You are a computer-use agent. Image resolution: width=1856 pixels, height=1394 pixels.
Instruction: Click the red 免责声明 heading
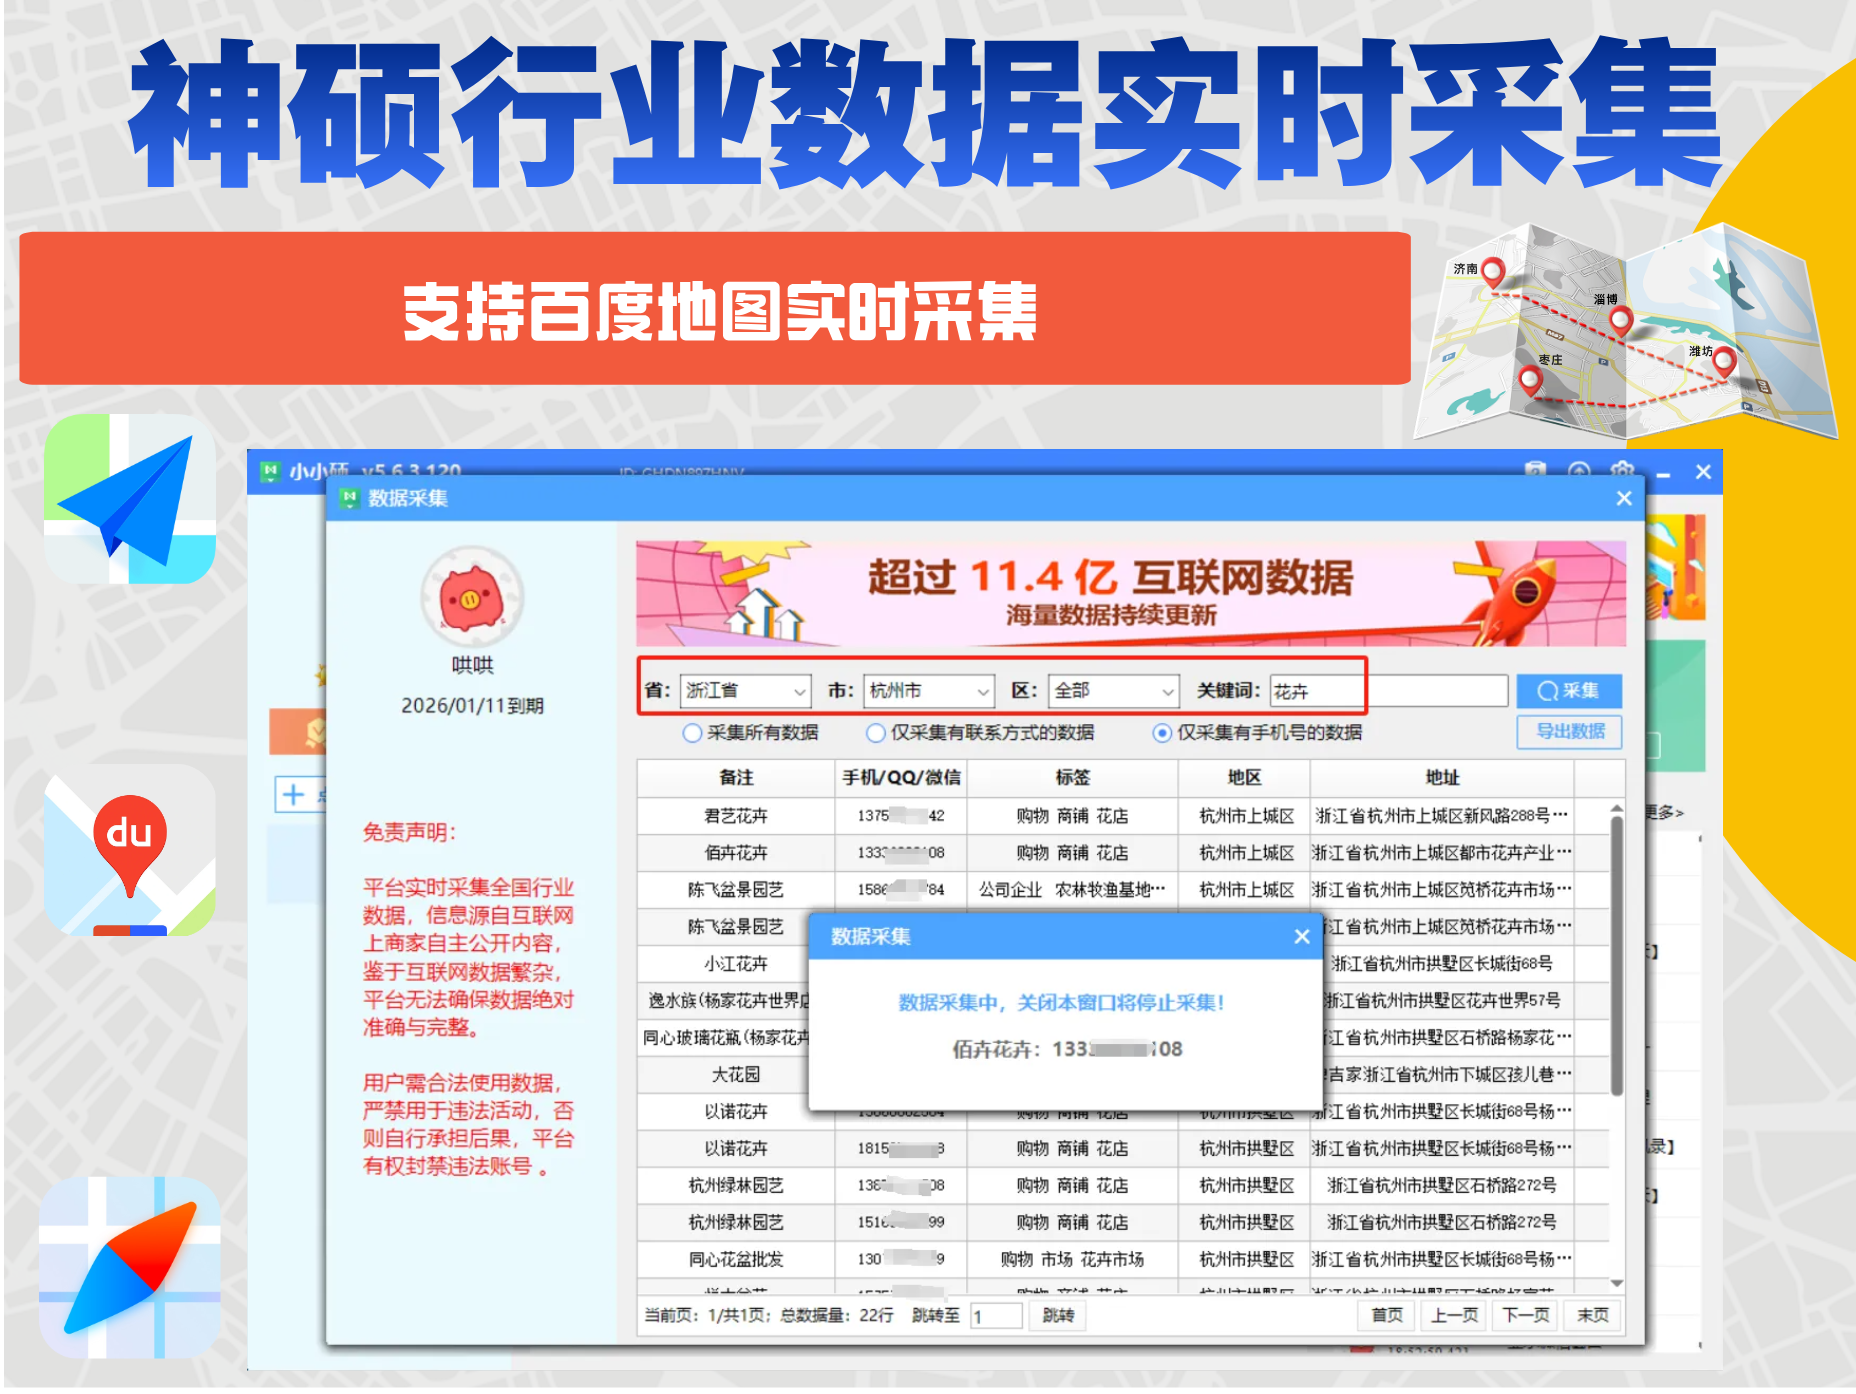[409, 832]
